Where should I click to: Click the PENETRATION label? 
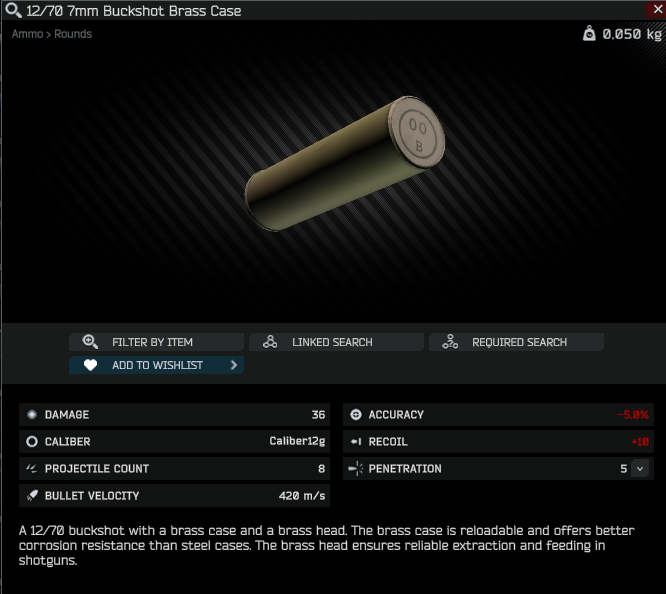tap(405, 469)
